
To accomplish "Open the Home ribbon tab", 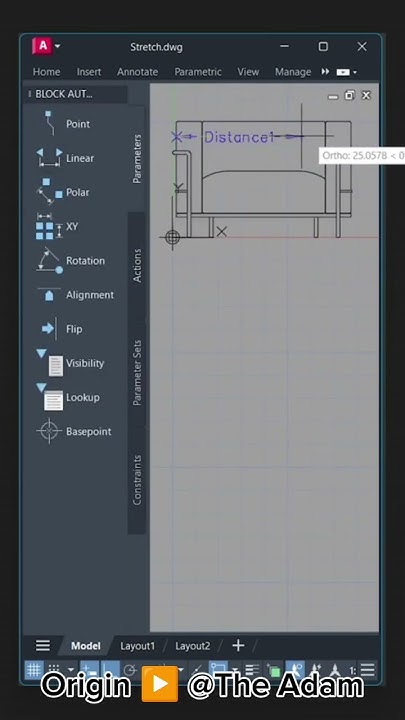I will [x=46, y=72].
